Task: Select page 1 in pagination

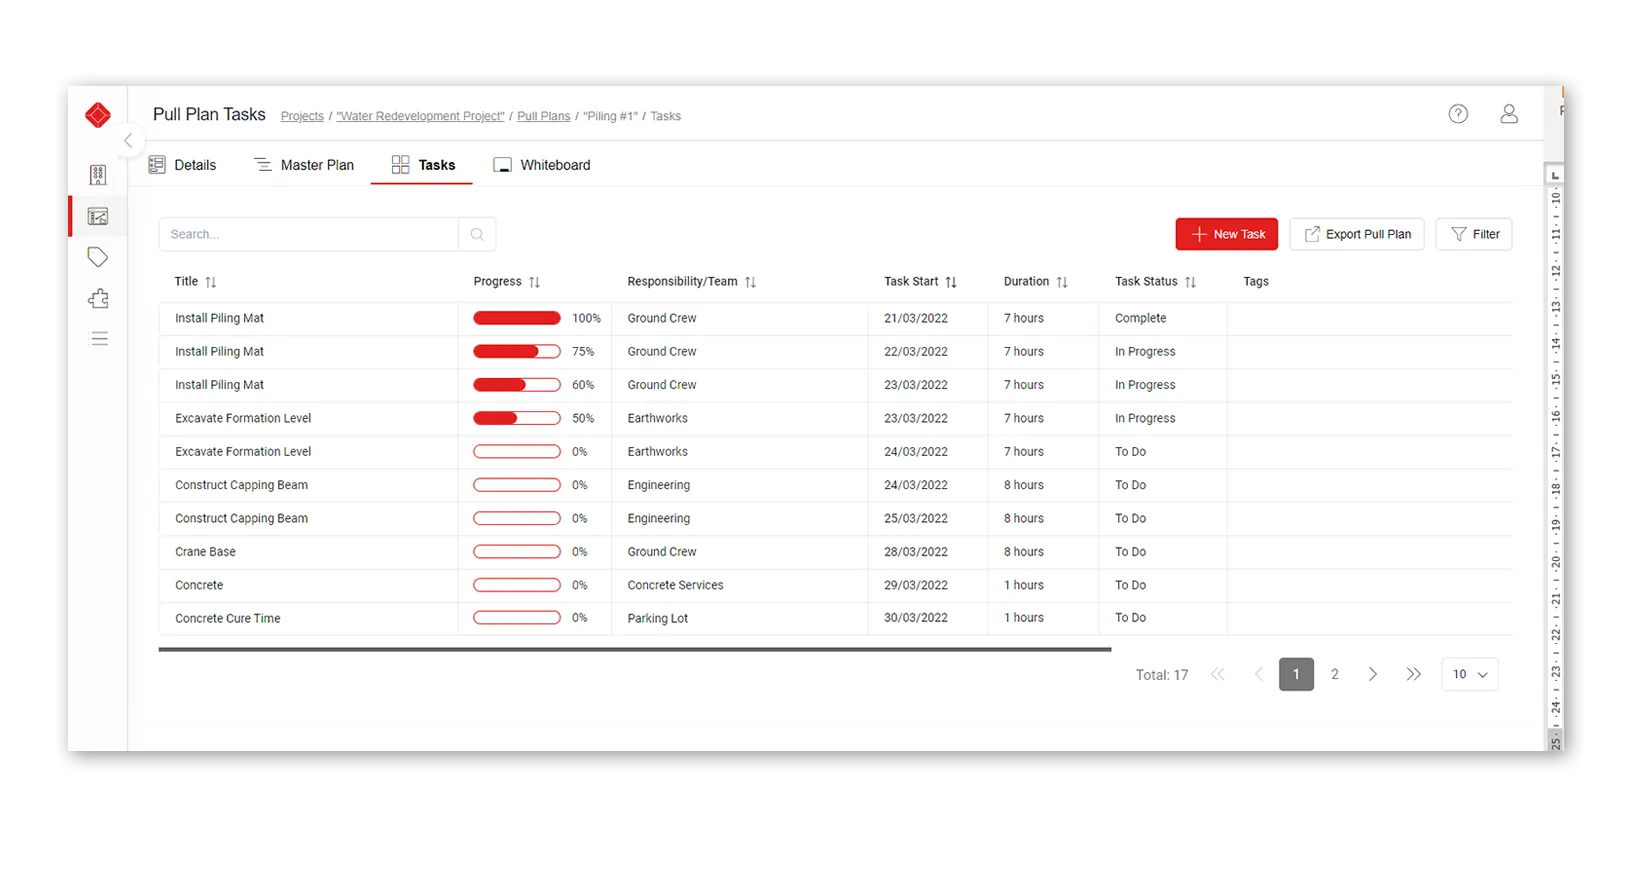Action: coord(1296,674)
